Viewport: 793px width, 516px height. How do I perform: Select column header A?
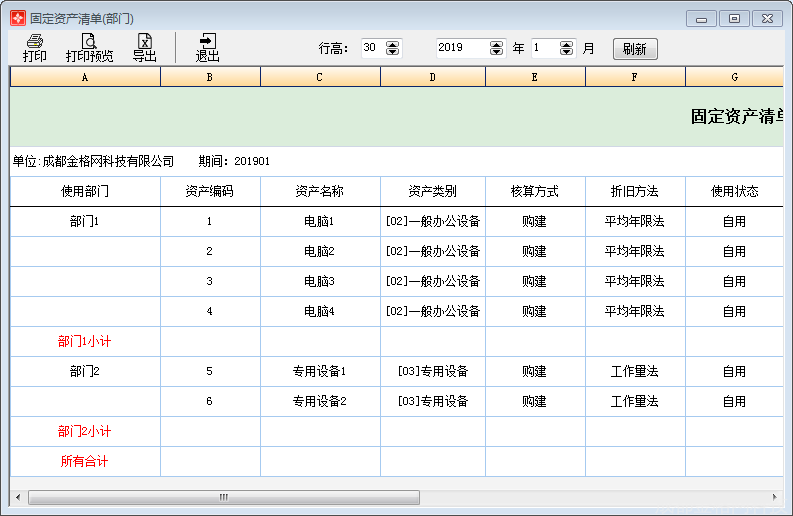pos(85,77)
